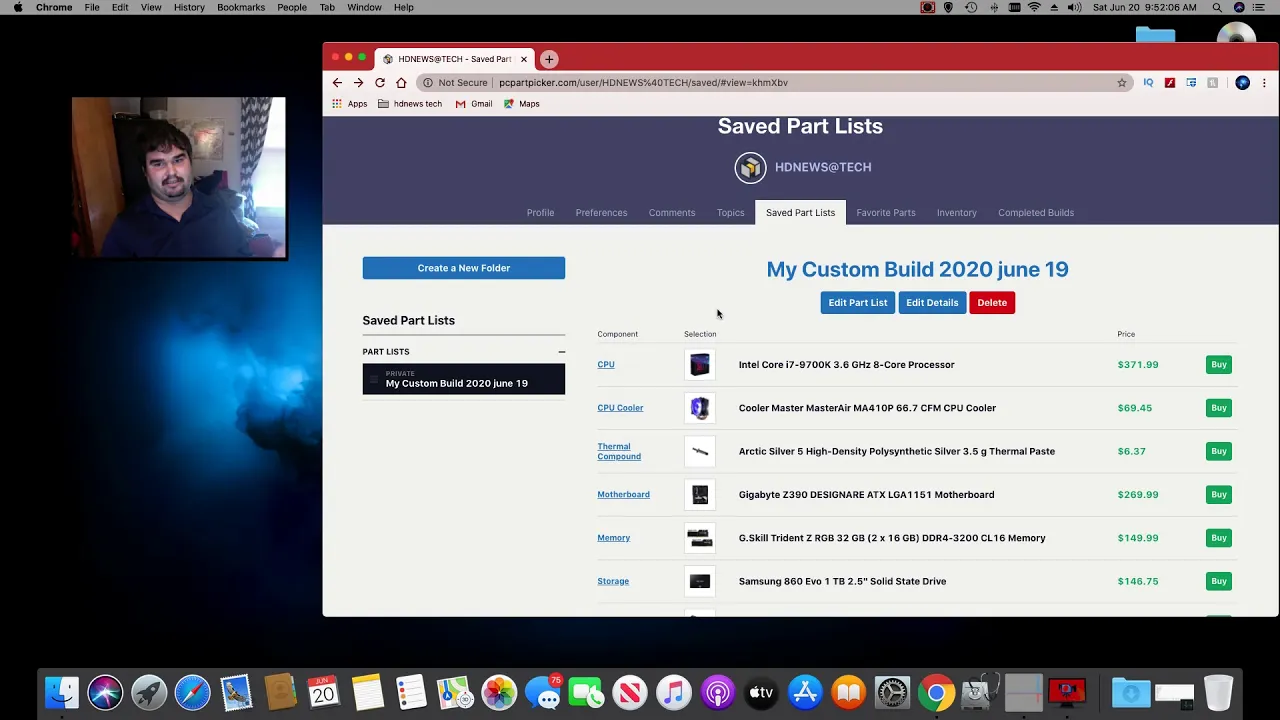The image size is (1280, 720).
Task: Open the Thermal Compound link
Action: [619, 451]
